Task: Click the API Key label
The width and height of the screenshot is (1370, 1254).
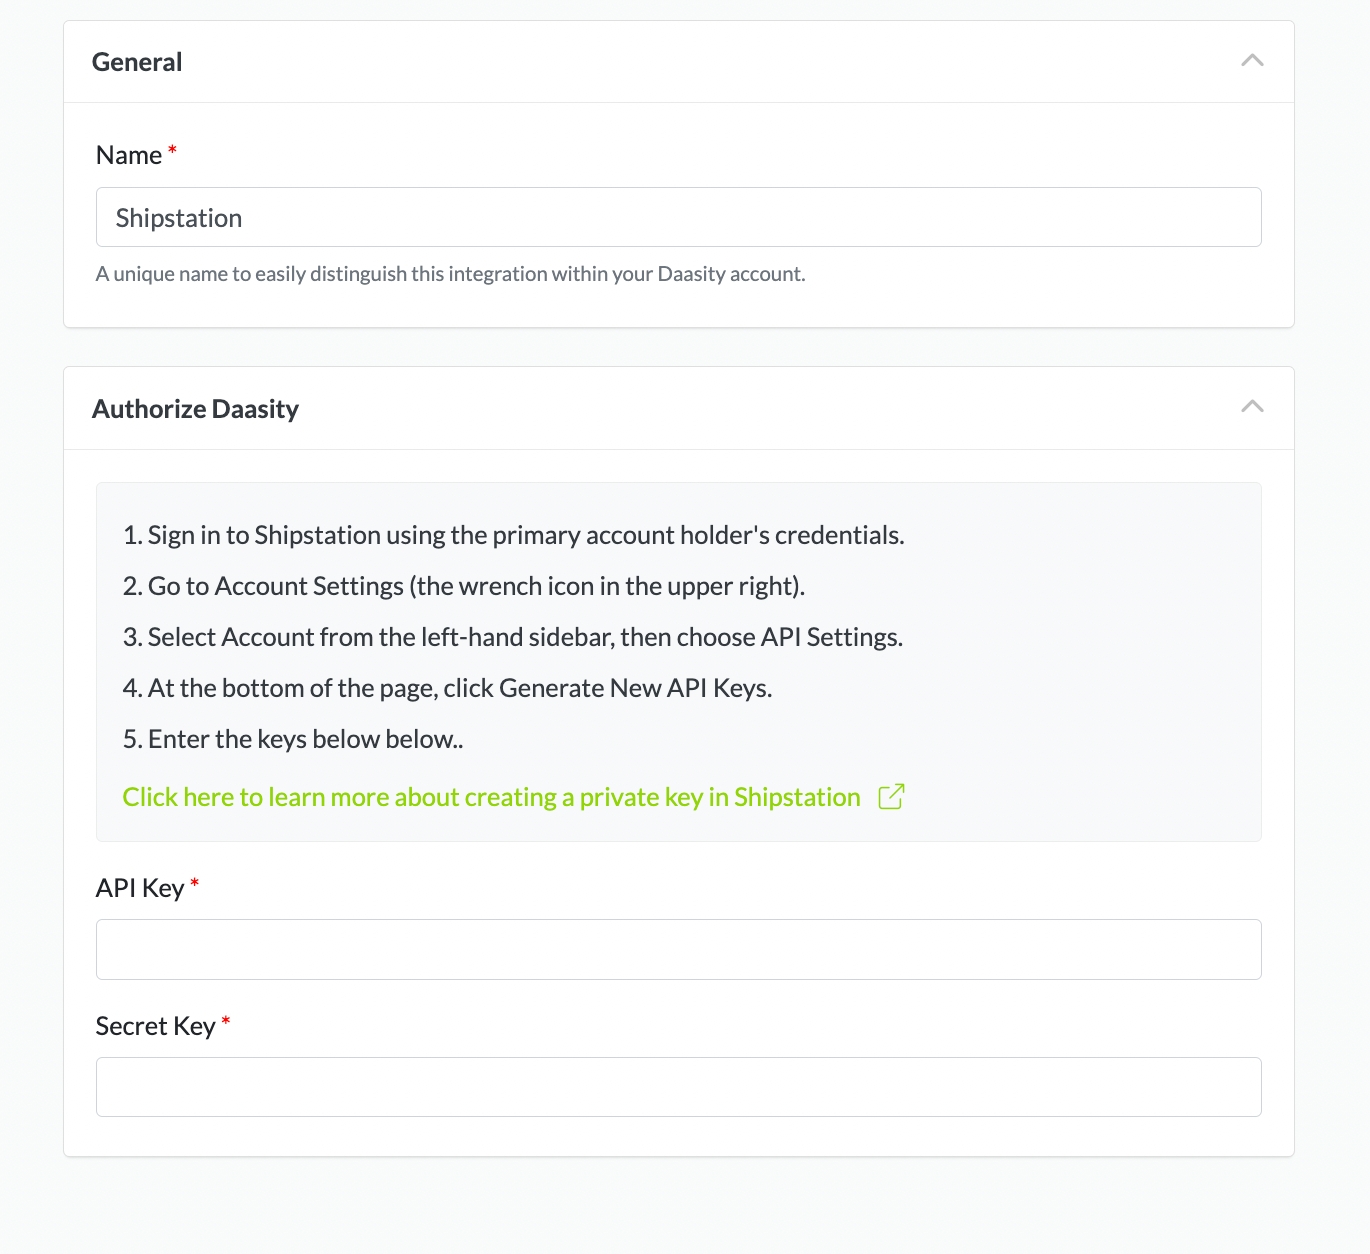Action: click(140, 888)
